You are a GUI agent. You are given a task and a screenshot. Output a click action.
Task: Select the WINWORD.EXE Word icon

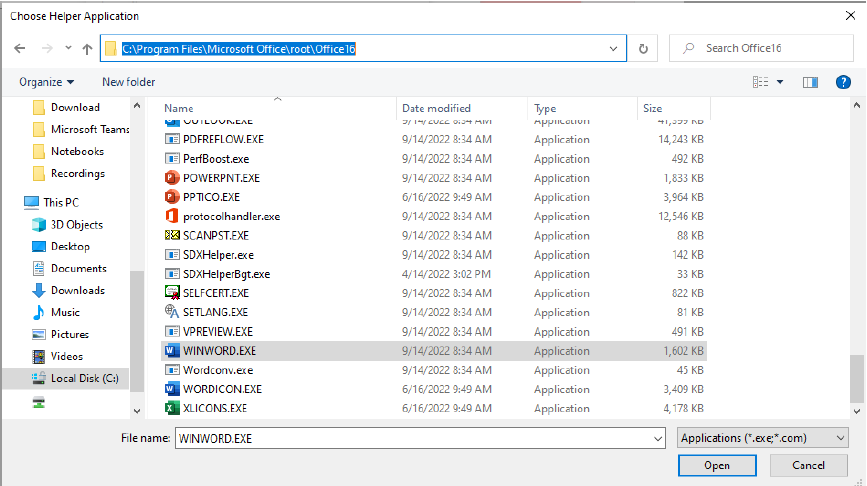(172, 351)
